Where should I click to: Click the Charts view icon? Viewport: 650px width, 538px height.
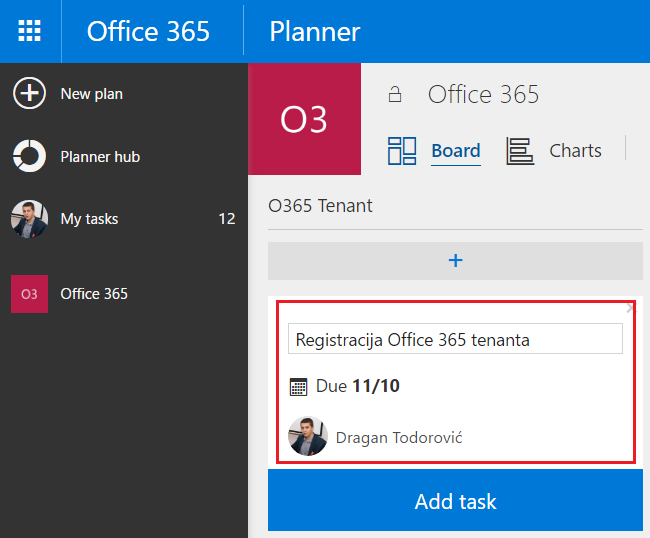(x=520, y=151)
